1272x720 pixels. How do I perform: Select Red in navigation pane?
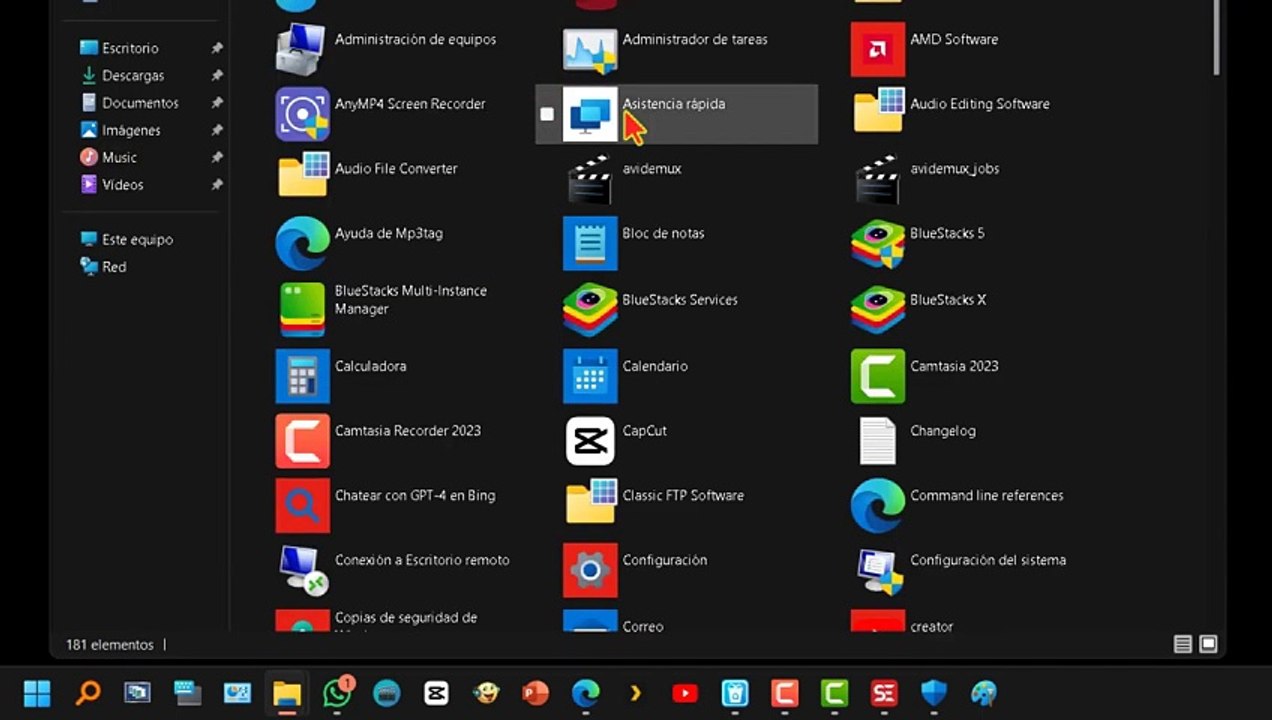coord(114,267)
